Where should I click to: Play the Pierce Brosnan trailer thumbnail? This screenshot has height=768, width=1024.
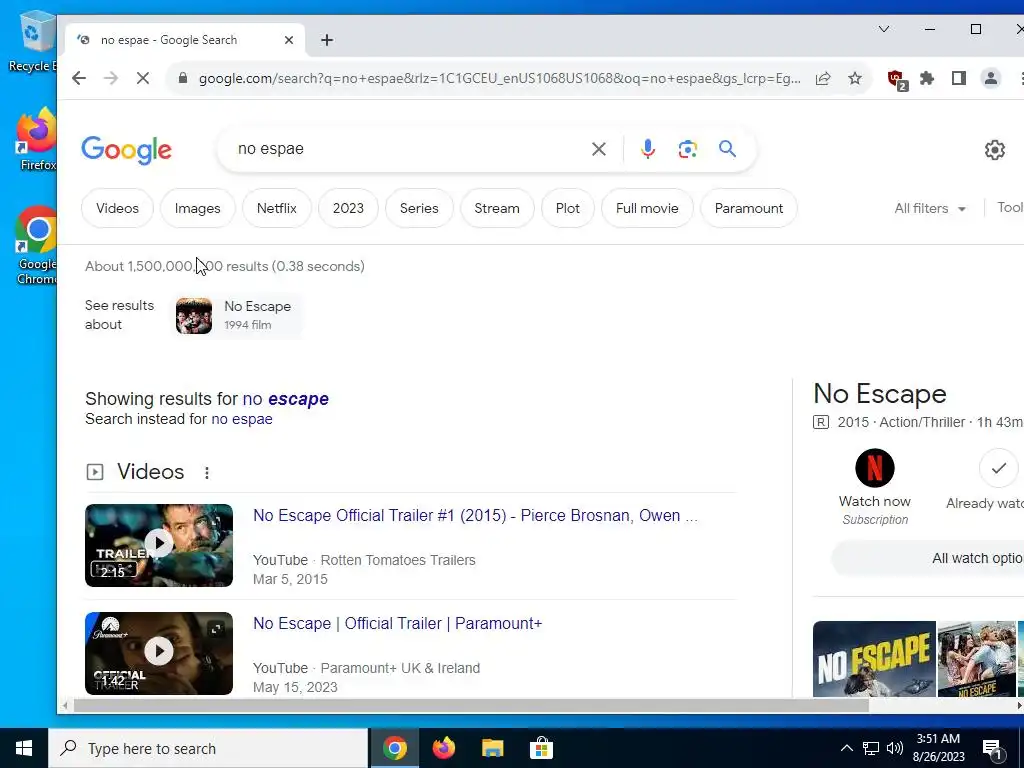tap(159, 545)
